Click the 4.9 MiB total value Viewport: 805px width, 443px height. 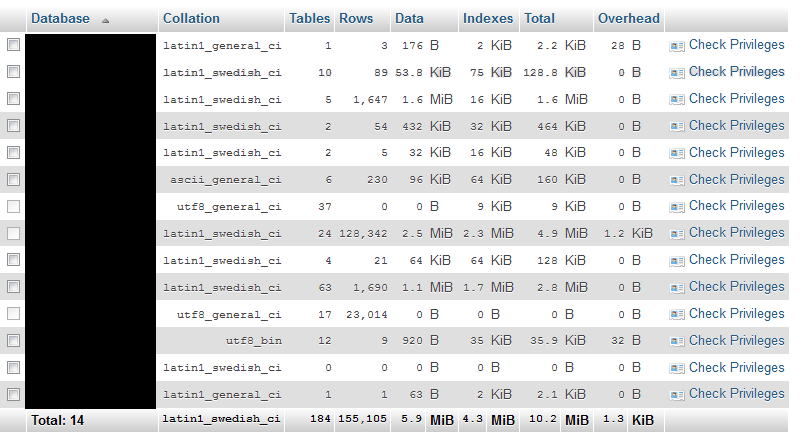tap(562, 234)
